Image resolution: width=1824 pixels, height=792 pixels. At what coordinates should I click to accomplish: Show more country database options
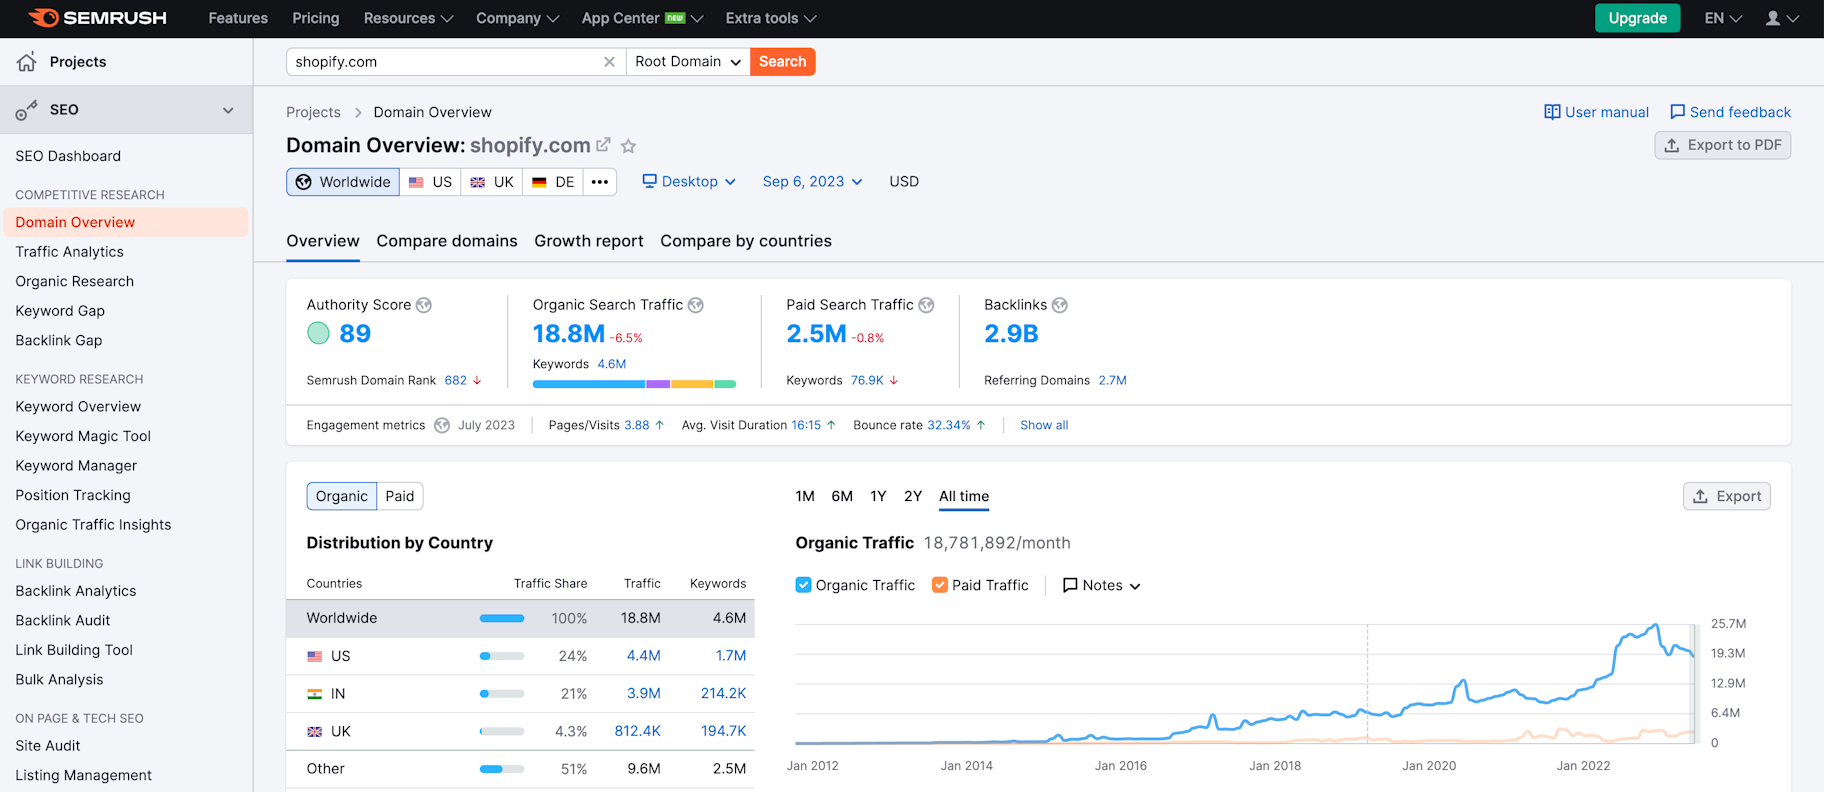click(x=600, y=182)
